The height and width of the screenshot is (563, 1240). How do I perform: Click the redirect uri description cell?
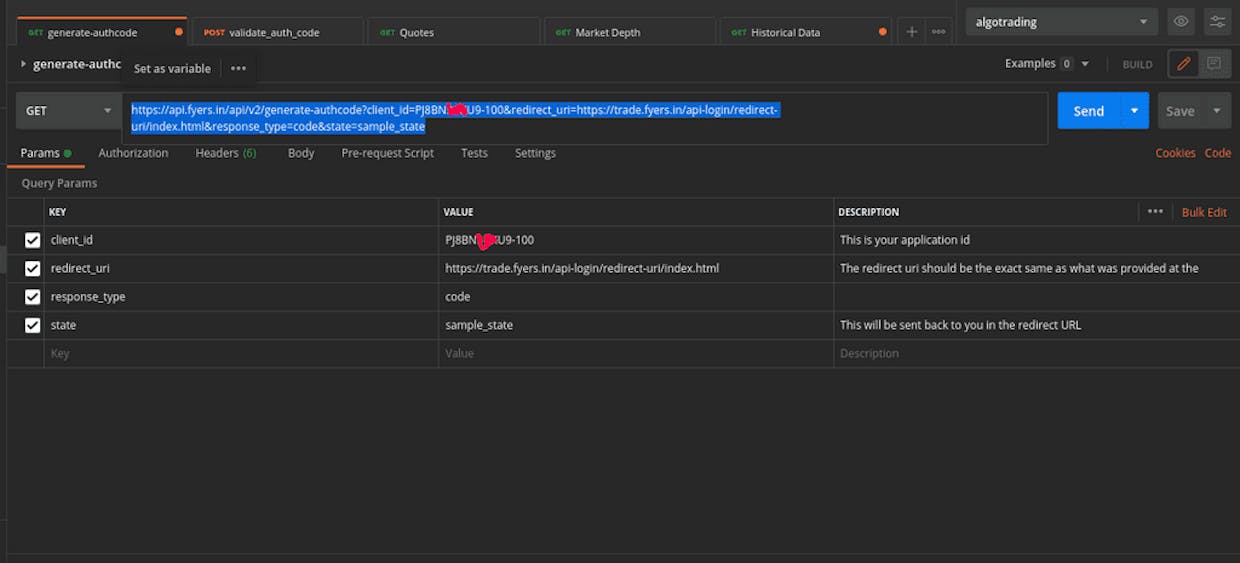click(x=1035, y=268)
